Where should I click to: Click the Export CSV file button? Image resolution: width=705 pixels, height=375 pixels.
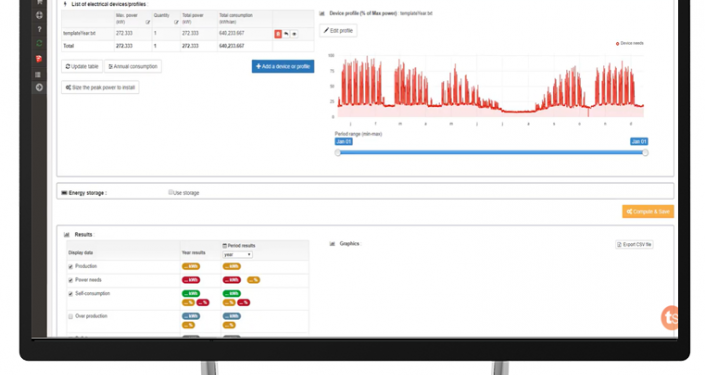(634, 245)
